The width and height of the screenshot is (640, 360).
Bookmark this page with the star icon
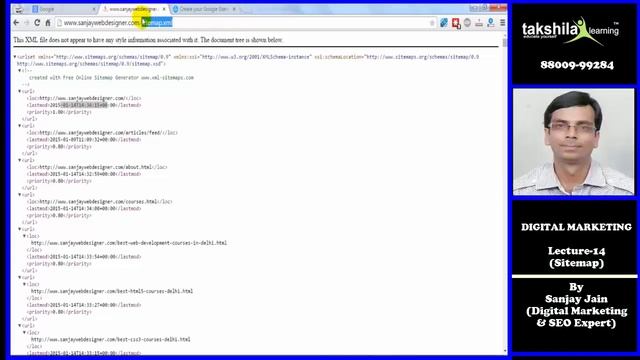point(432,23)
